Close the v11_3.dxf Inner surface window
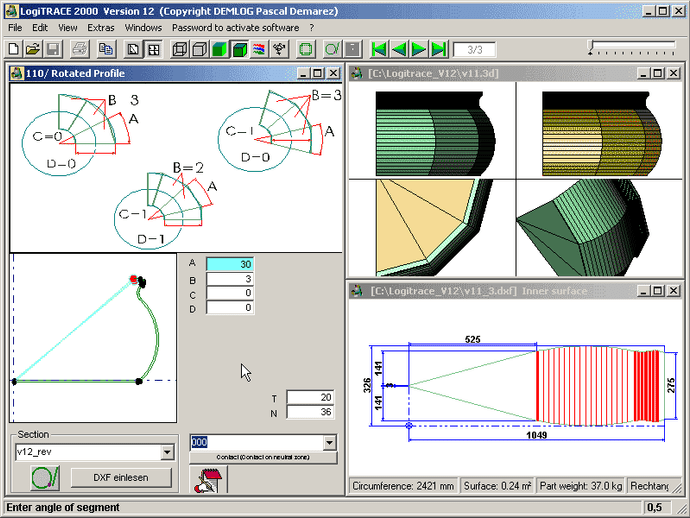The image size is (690, 518). [x=673, y=291]
